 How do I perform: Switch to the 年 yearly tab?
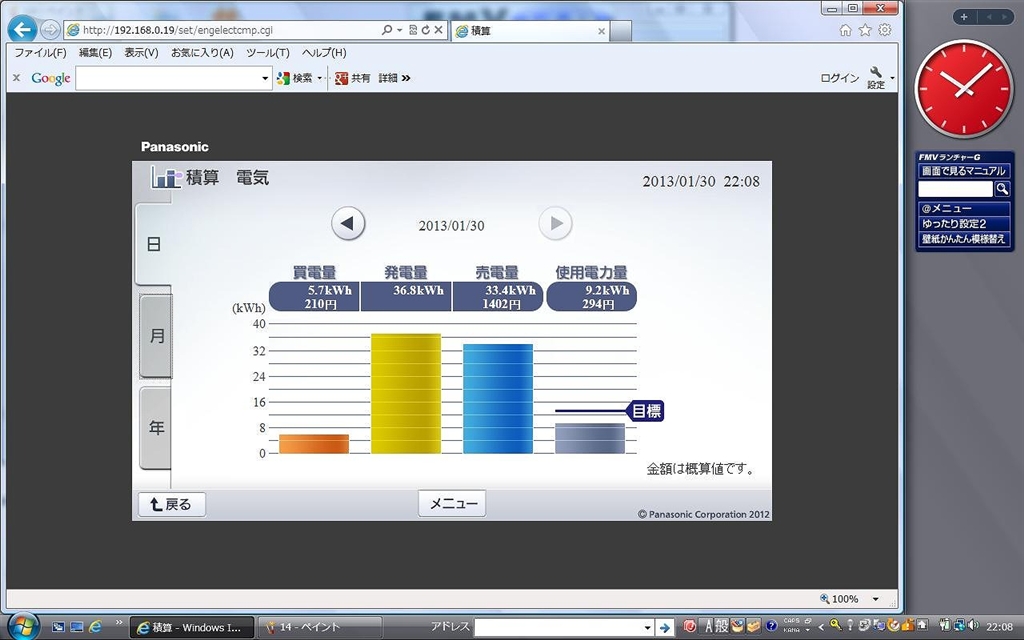[156, 428]
